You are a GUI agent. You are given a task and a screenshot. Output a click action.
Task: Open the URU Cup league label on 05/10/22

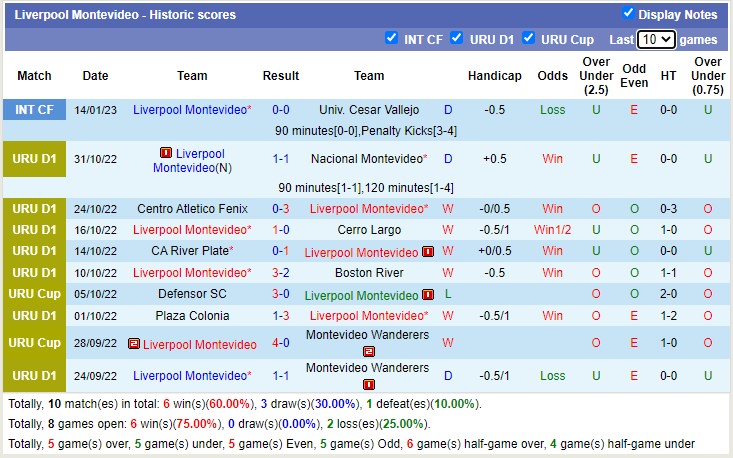34,294
